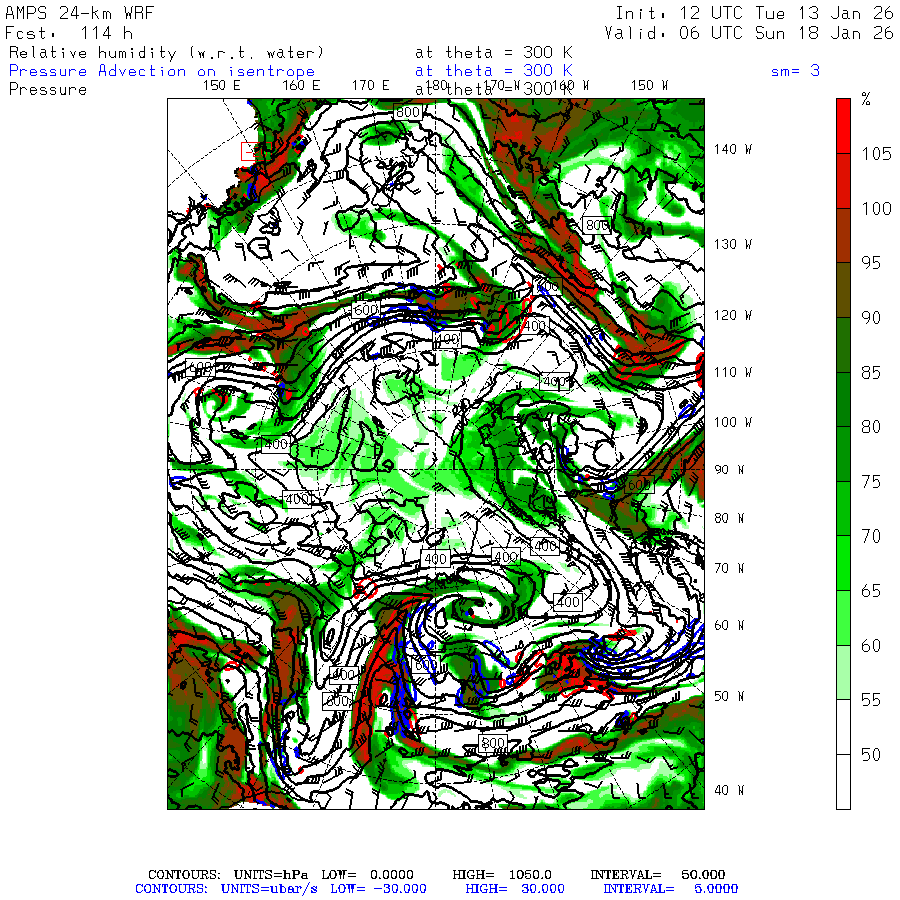This screenshot has width=900, height=900.
Task: Click the '60 W' longitude label
Action: click(729, 626)
